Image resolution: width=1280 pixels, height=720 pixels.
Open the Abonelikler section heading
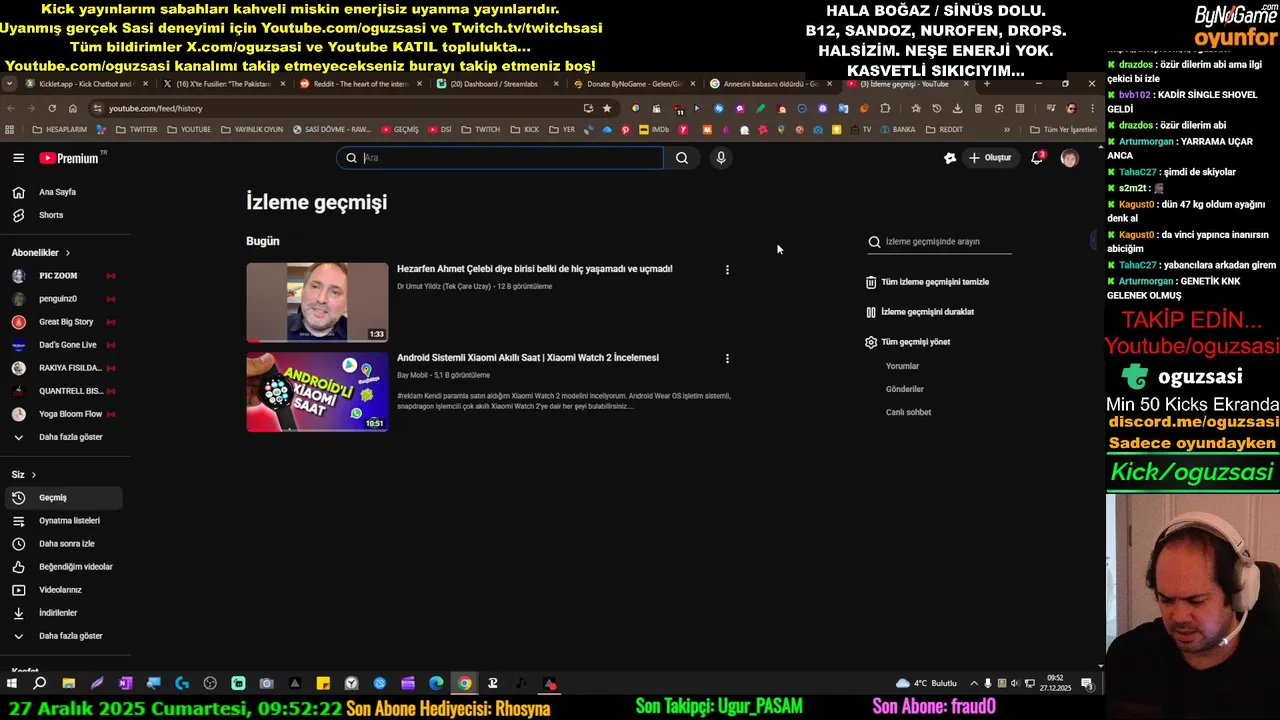pos(41,253)
